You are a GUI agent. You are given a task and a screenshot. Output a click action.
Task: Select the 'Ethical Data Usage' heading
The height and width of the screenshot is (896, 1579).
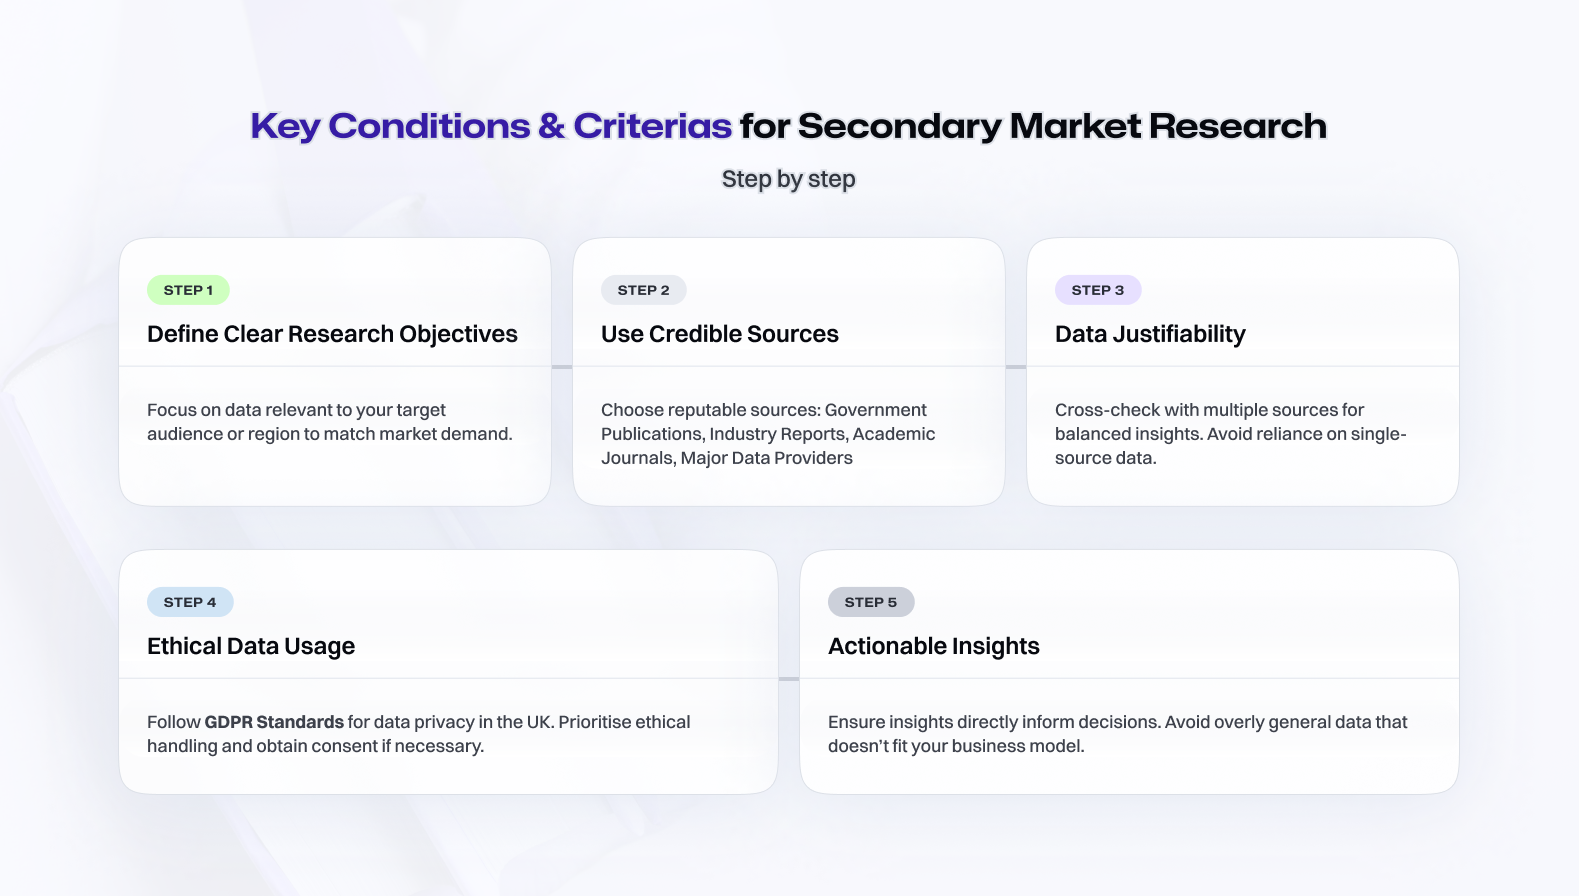tap(251, 646)
